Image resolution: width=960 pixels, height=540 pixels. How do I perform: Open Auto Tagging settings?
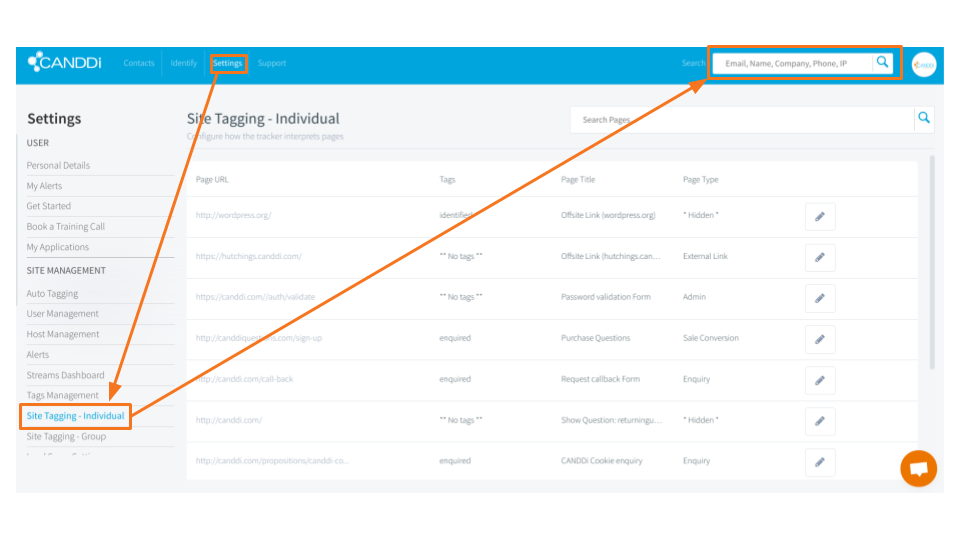click(x=52, y=293)
